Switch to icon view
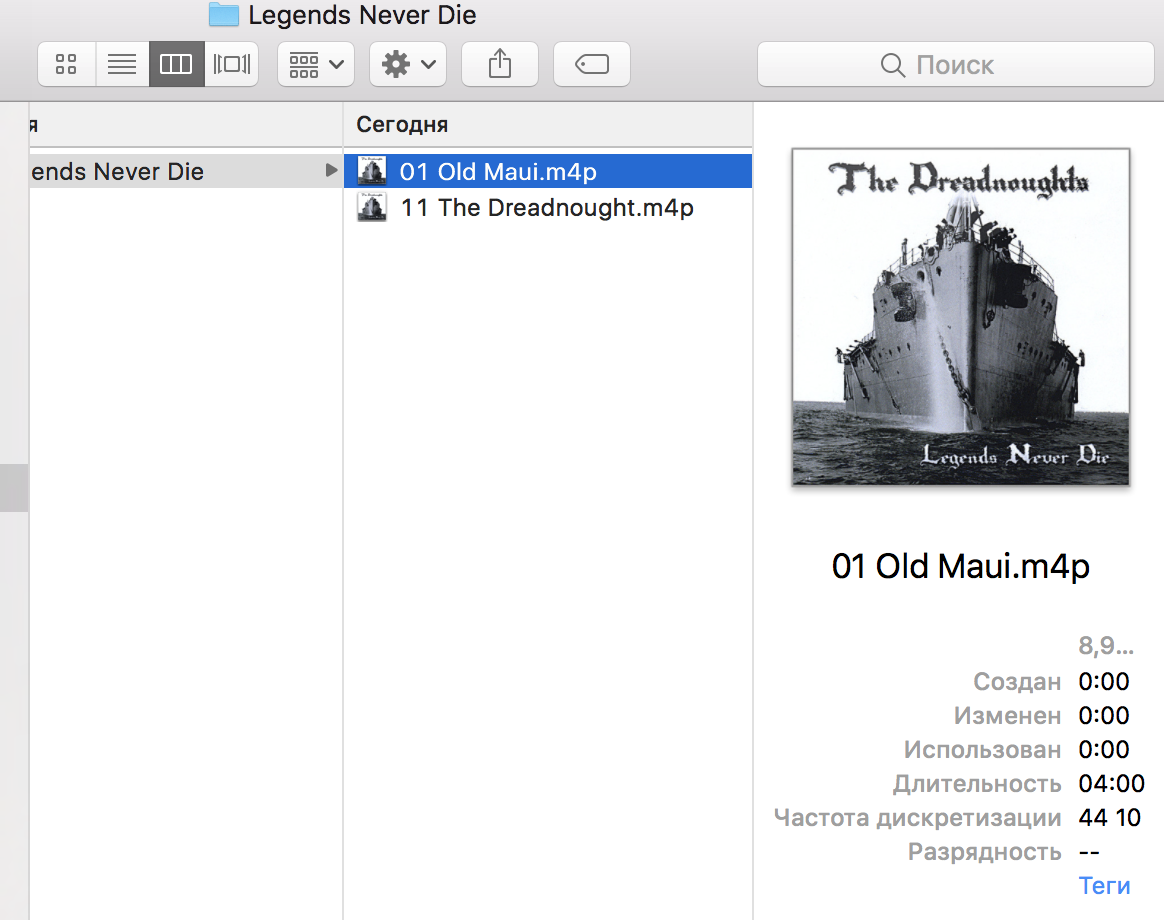1164x920 pixels. pos(67,65)
